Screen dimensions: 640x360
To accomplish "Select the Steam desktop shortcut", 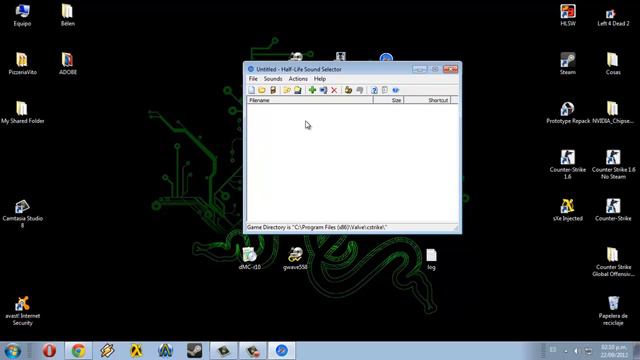I will 568,64.
